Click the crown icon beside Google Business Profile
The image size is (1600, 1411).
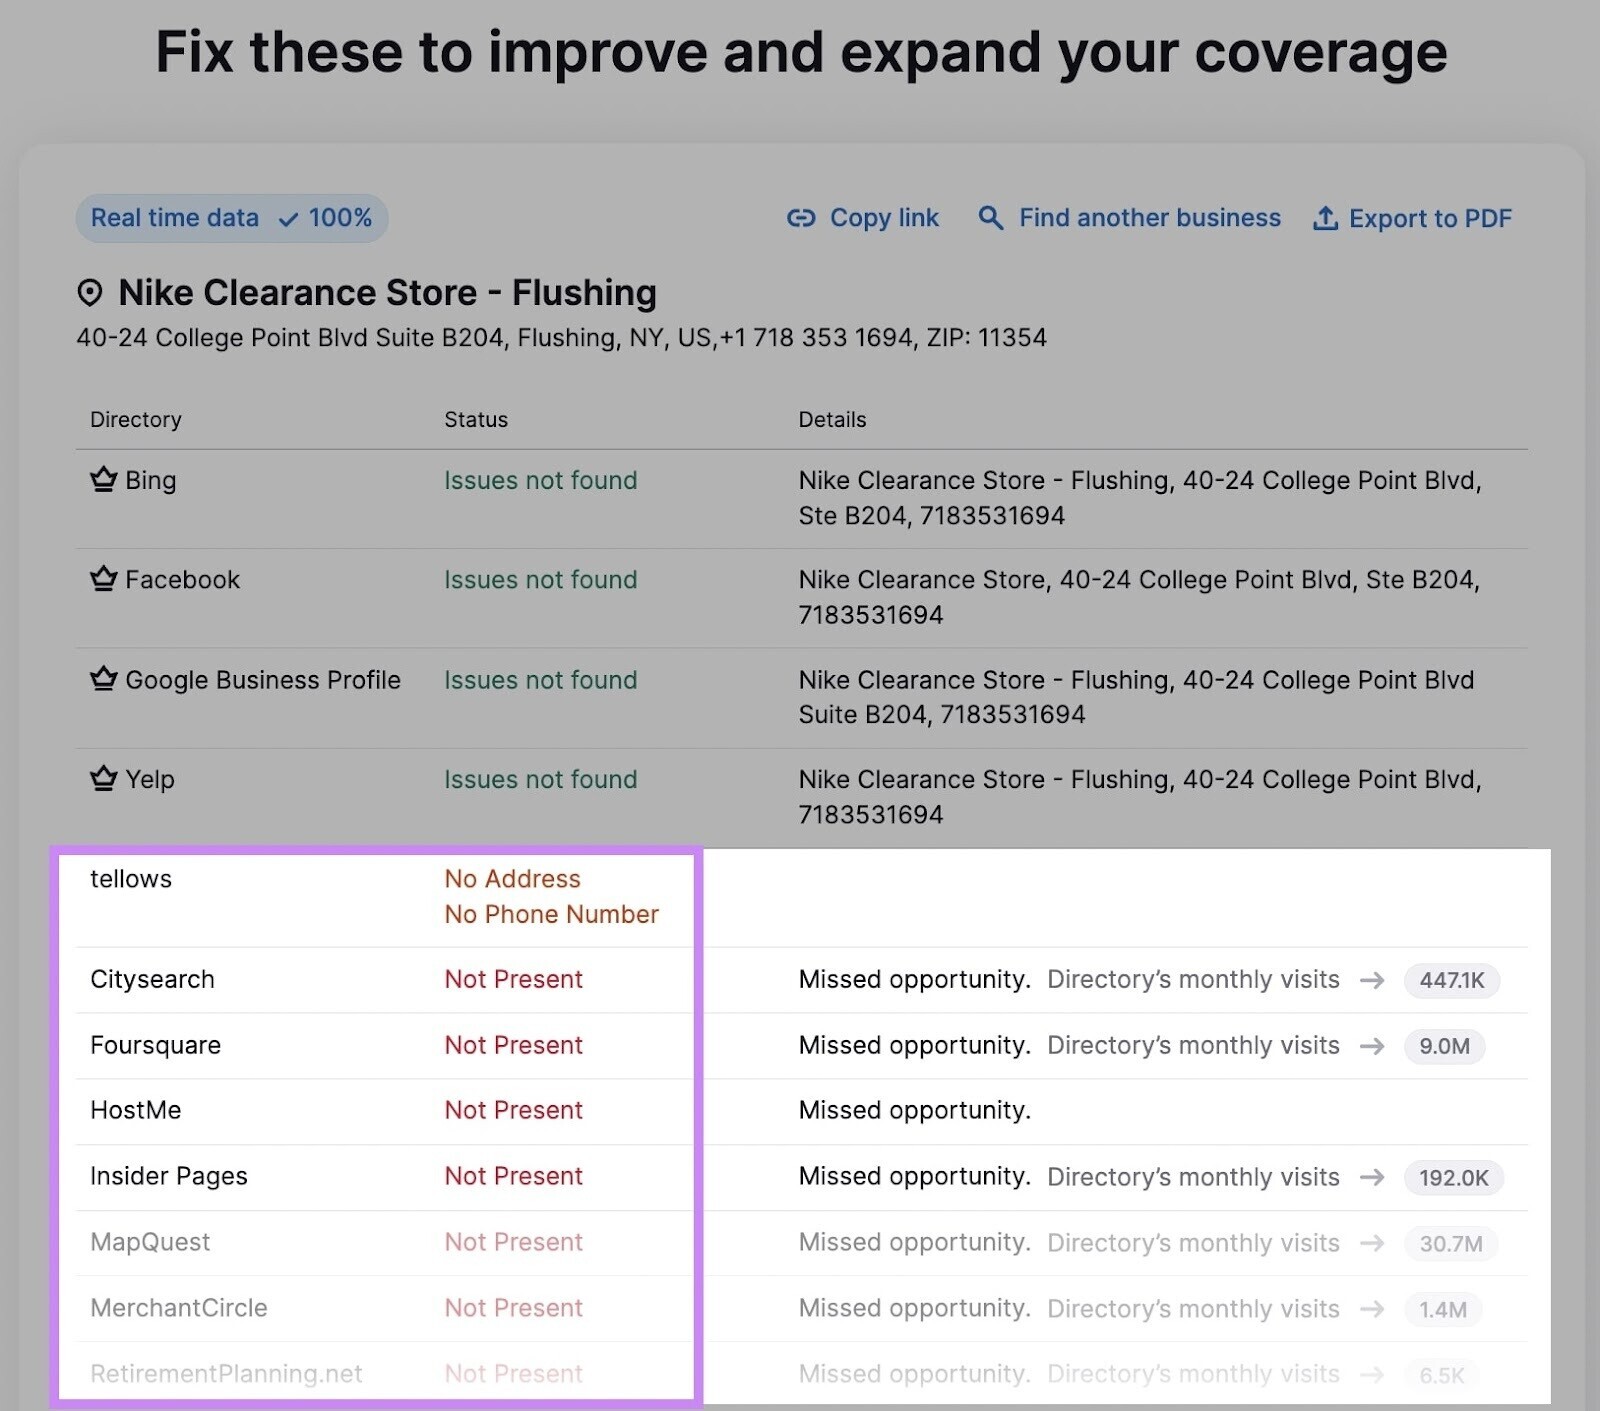[x=104, y=680]
